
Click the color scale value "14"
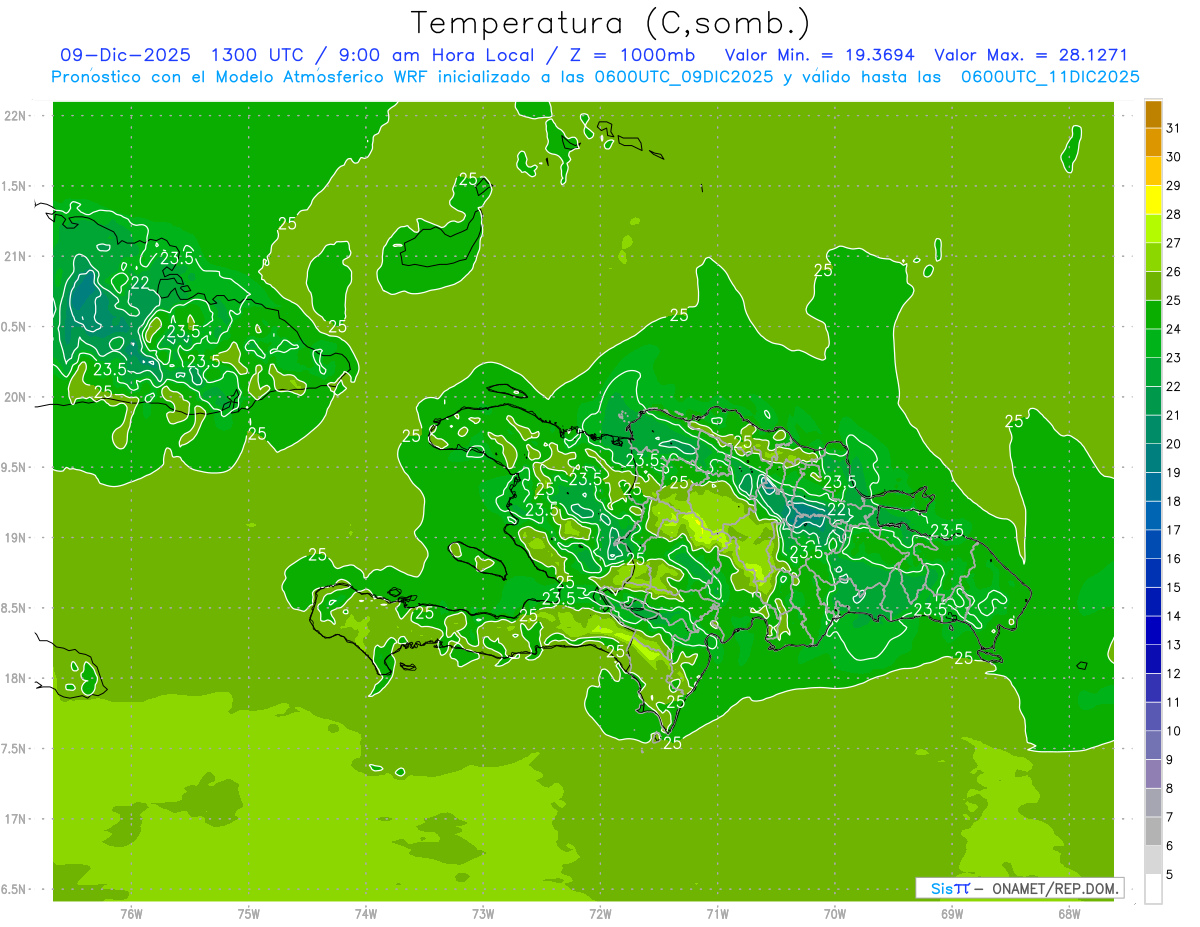pyautogui.click(x=1173, y=616)
